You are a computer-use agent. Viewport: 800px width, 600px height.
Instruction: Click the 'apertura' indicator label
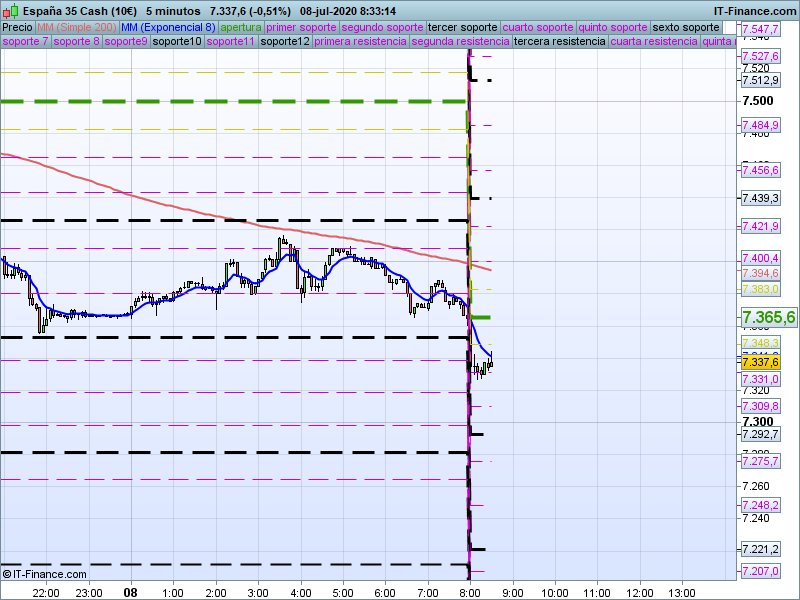tap(241, 27)
